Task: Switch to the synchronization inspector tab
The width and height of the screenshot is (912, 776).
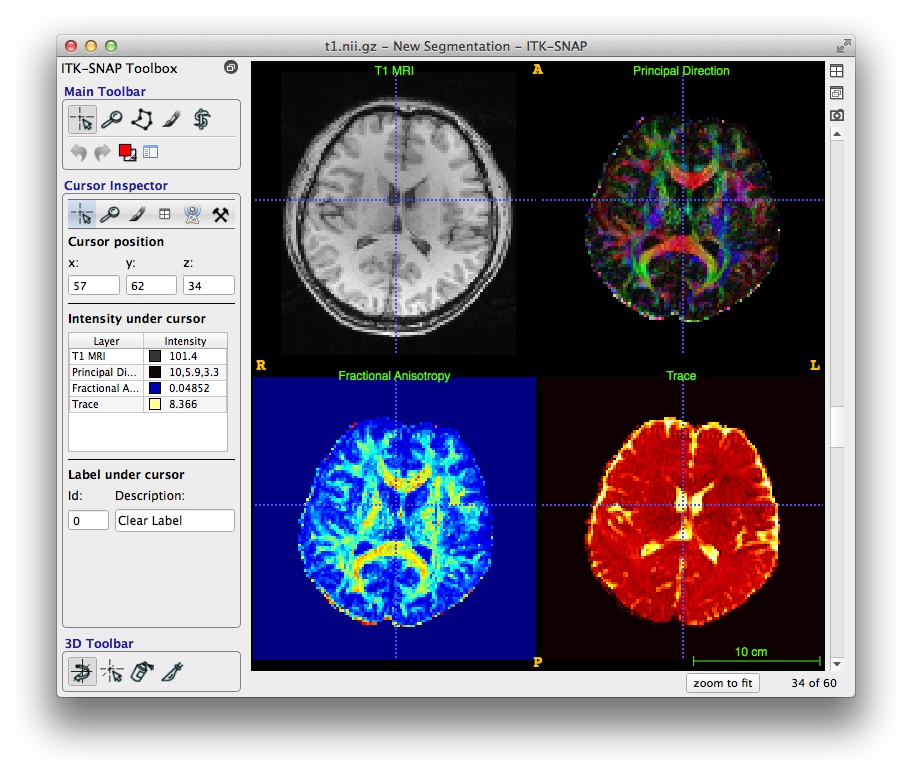Action: 192,214
